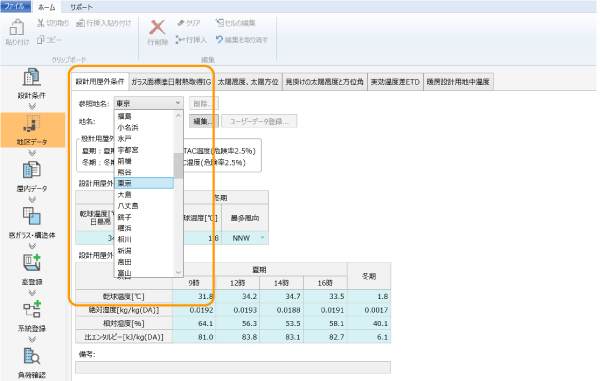This screenshot has width=600, height=381.
Task: Choose 前橋 from the location list
Action: [x=144, y=161]
